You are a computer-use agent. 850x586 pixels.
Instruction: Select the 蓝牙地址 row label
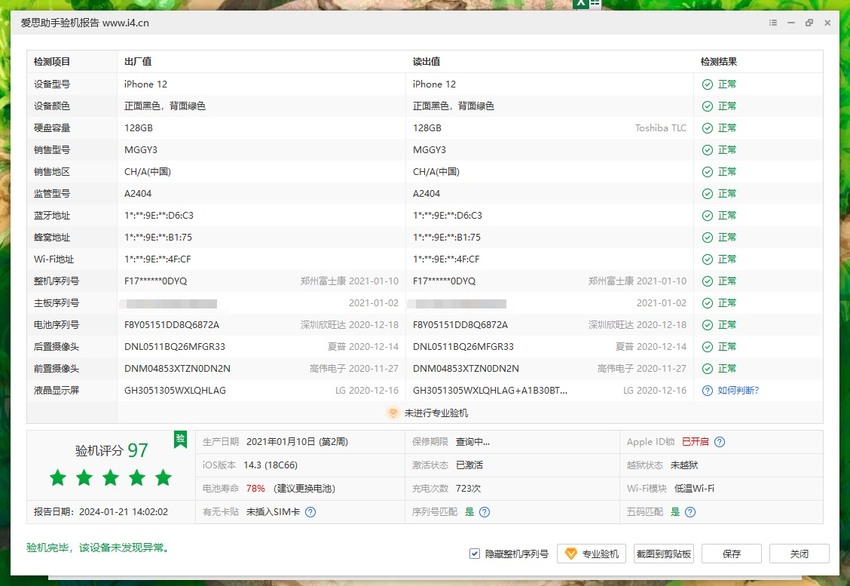(52, 216)
